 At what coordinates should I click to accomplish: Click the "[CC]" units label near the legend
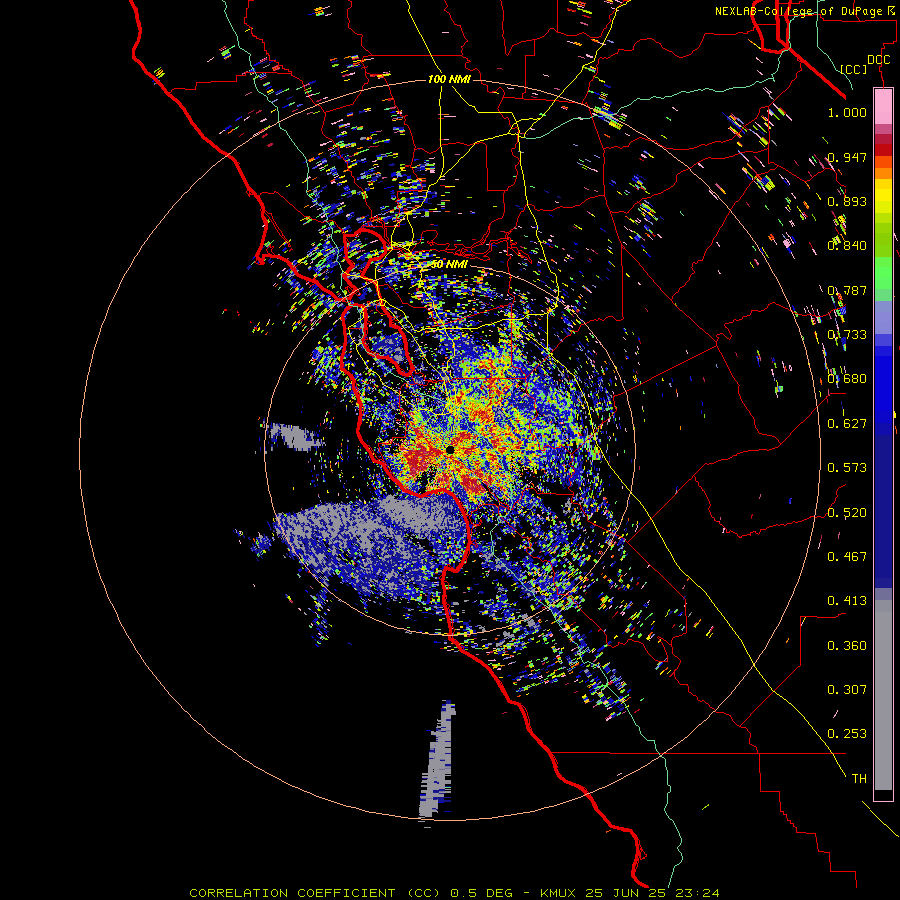point(854,69)
